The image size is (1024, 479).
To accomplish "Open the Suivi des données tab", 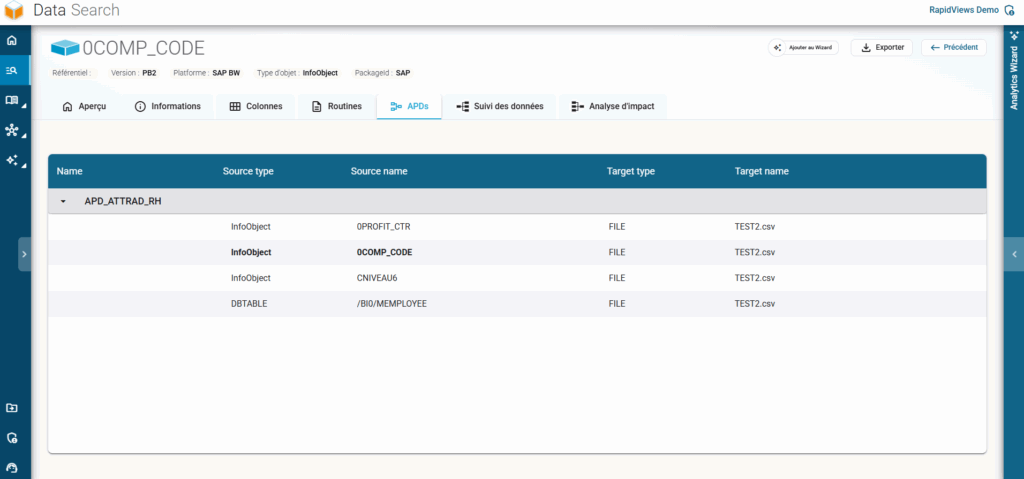I will pos(499,106).
